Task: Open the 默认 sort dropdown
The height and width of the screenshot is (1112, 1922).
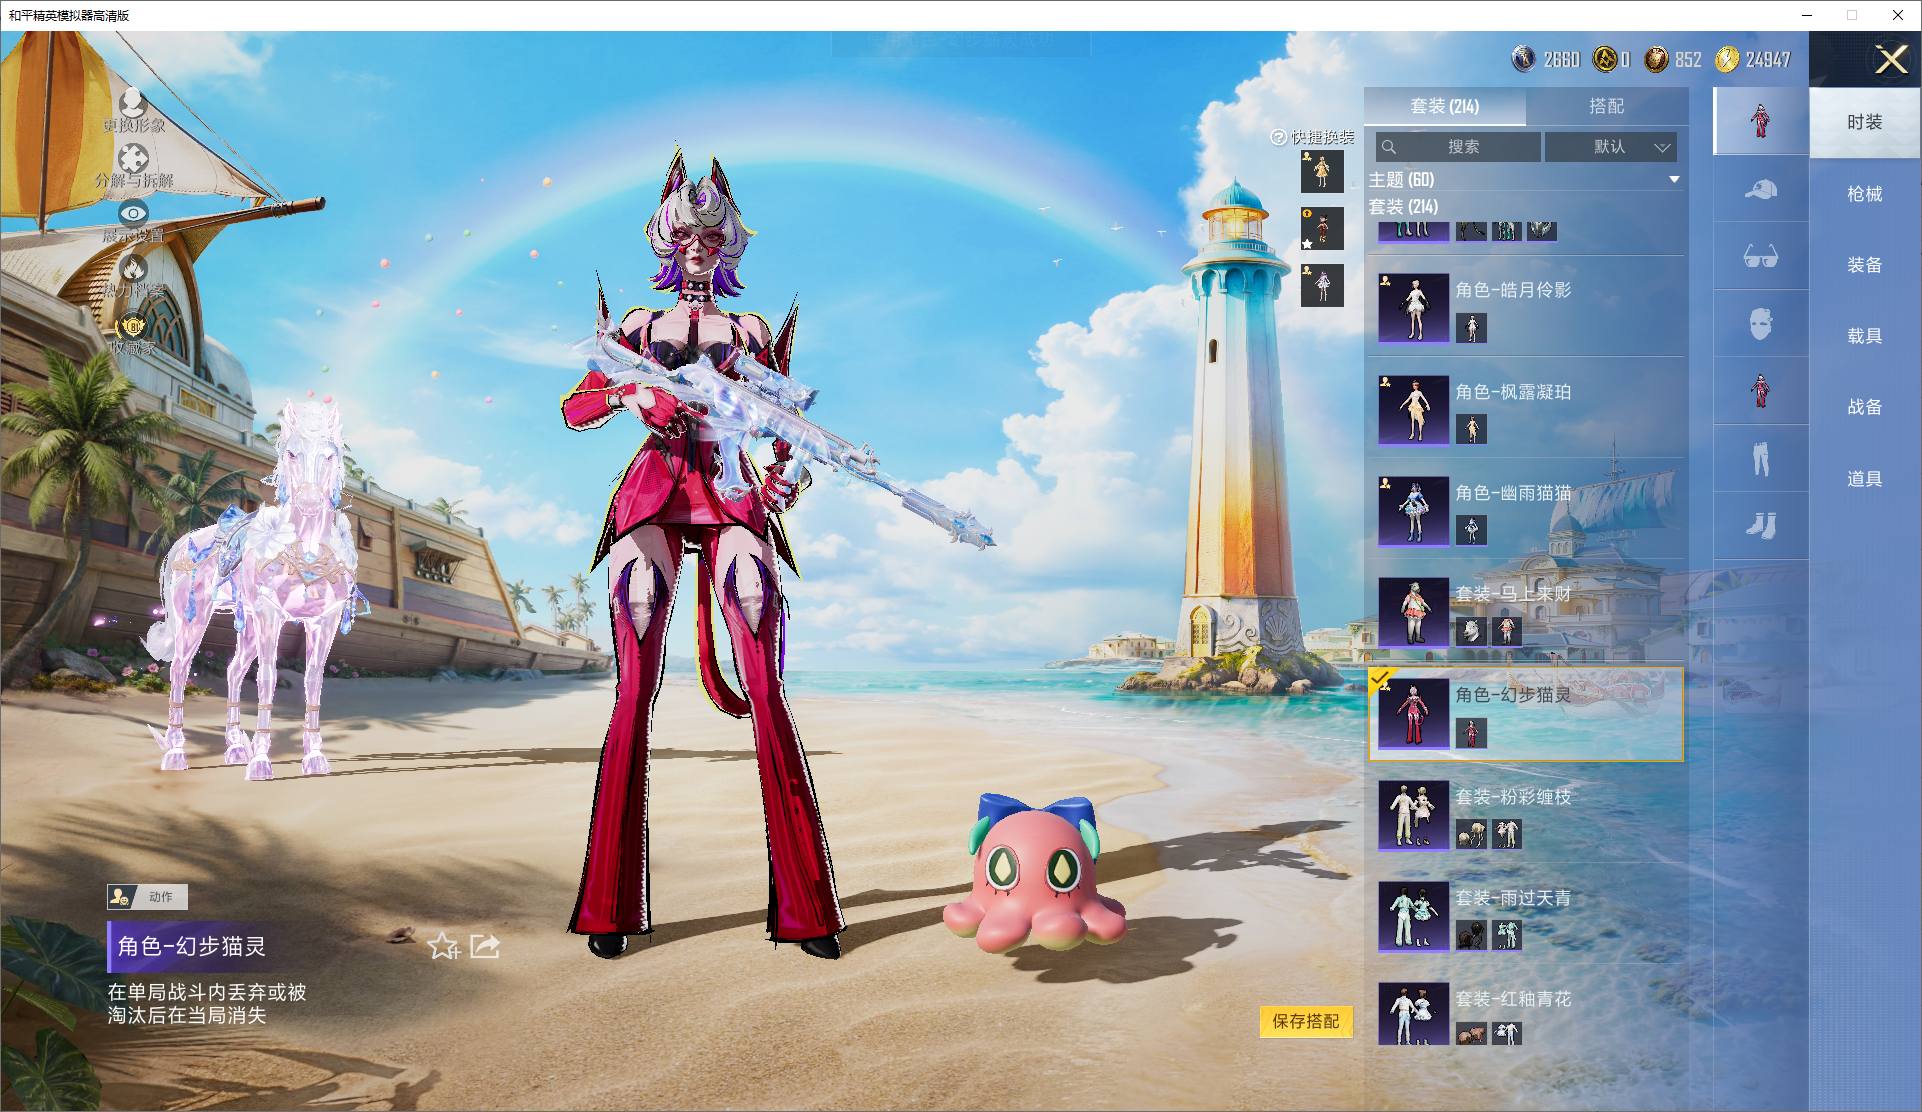Action: click(x=1610, y=147)
